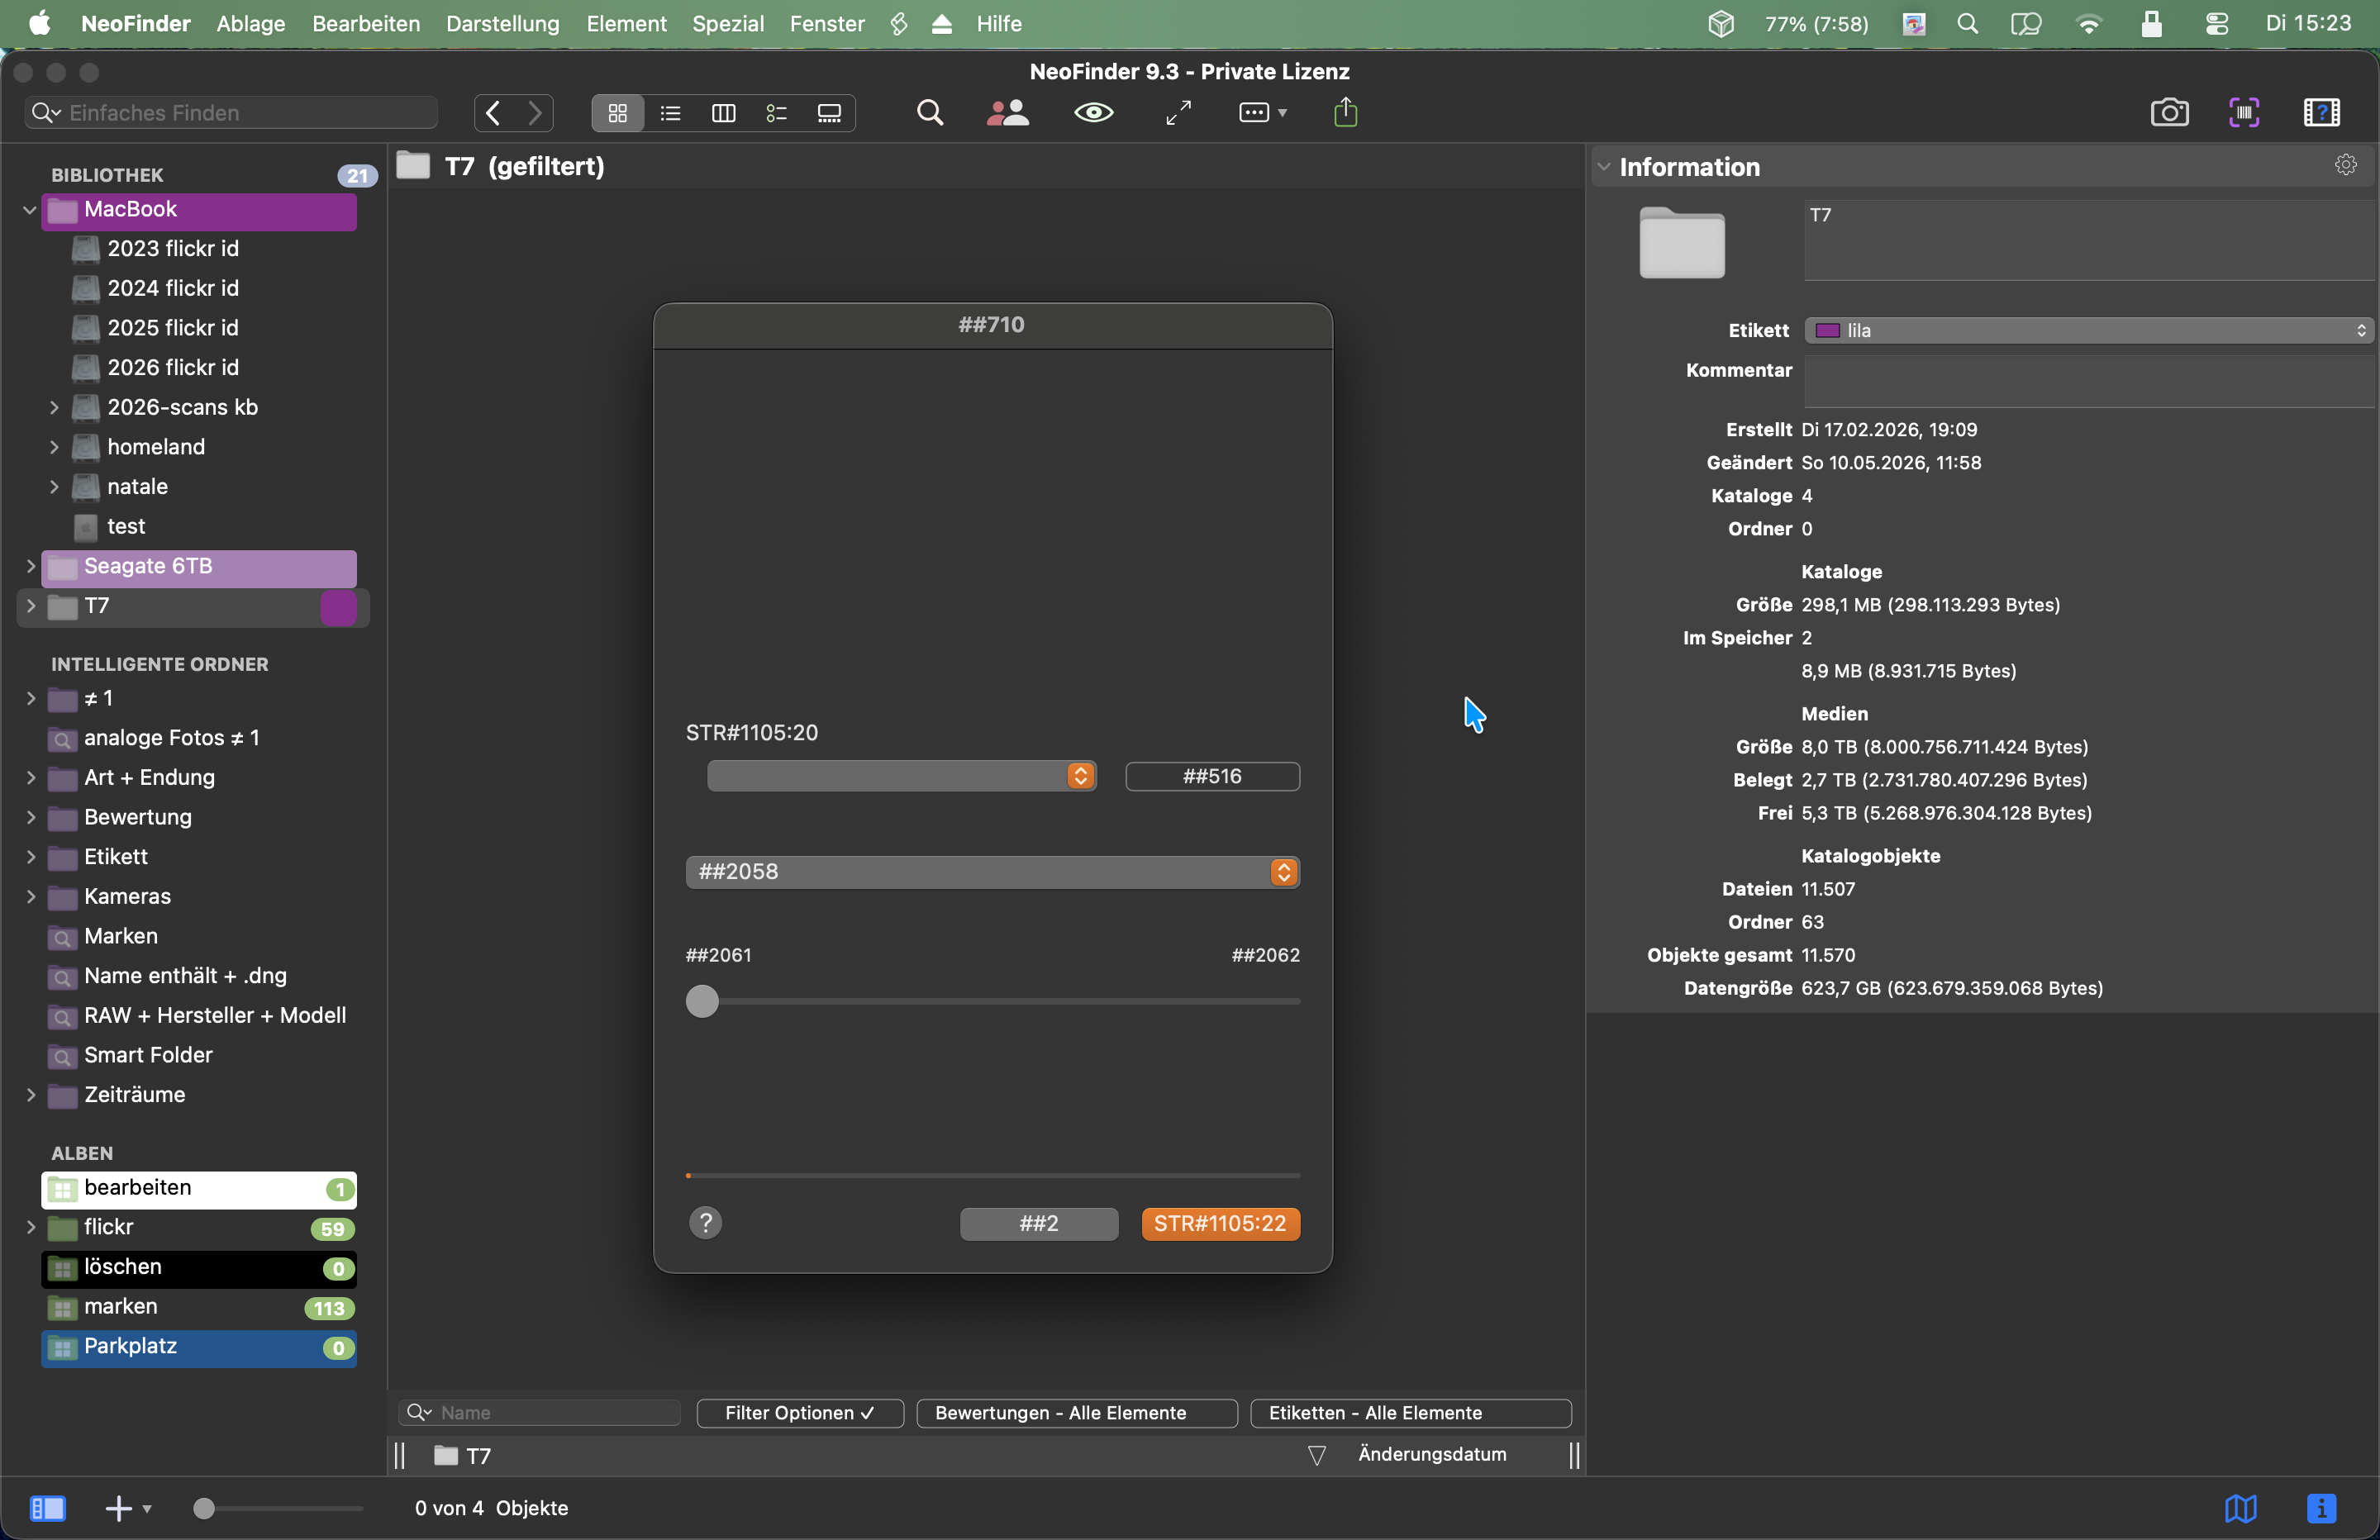The height and width of the screenshot is (1540, 2380).
Task: Go forward with the right arrow
Action: (x=535, y=113)
